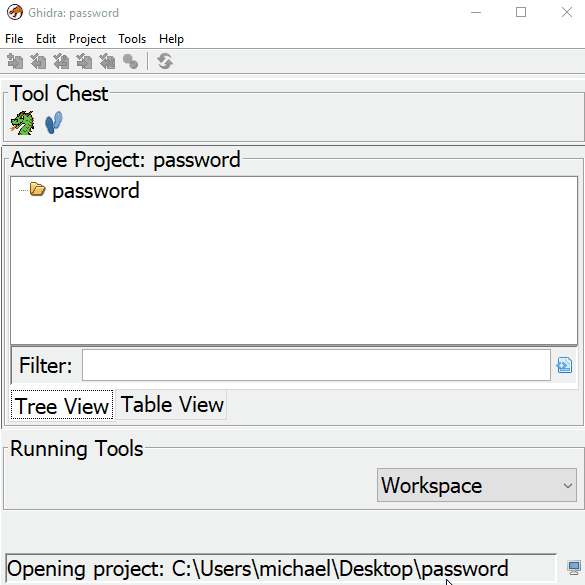The height and width of the screenshot is (585, 585).
Task: Click inside the Filter text field
Action: pyautogui.click(x=316, y=365)
